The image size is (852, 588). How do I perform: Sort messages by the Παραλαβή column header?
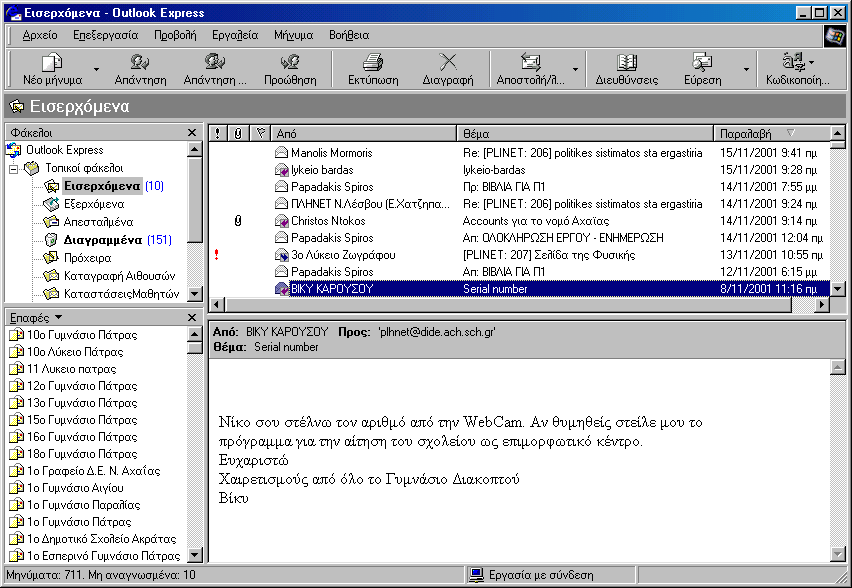point(772,133)
